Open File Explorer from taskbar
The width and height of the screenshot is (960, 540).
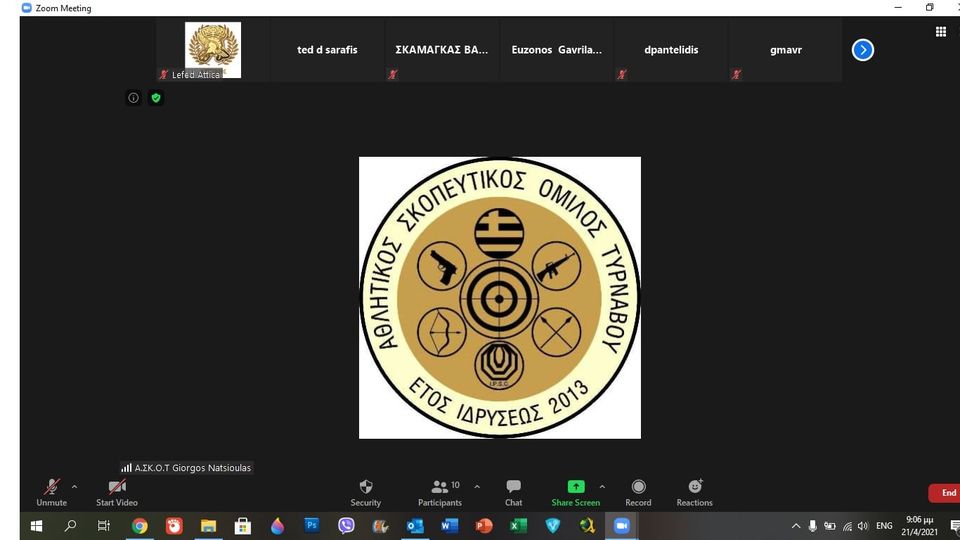click(x=208, y=526)
